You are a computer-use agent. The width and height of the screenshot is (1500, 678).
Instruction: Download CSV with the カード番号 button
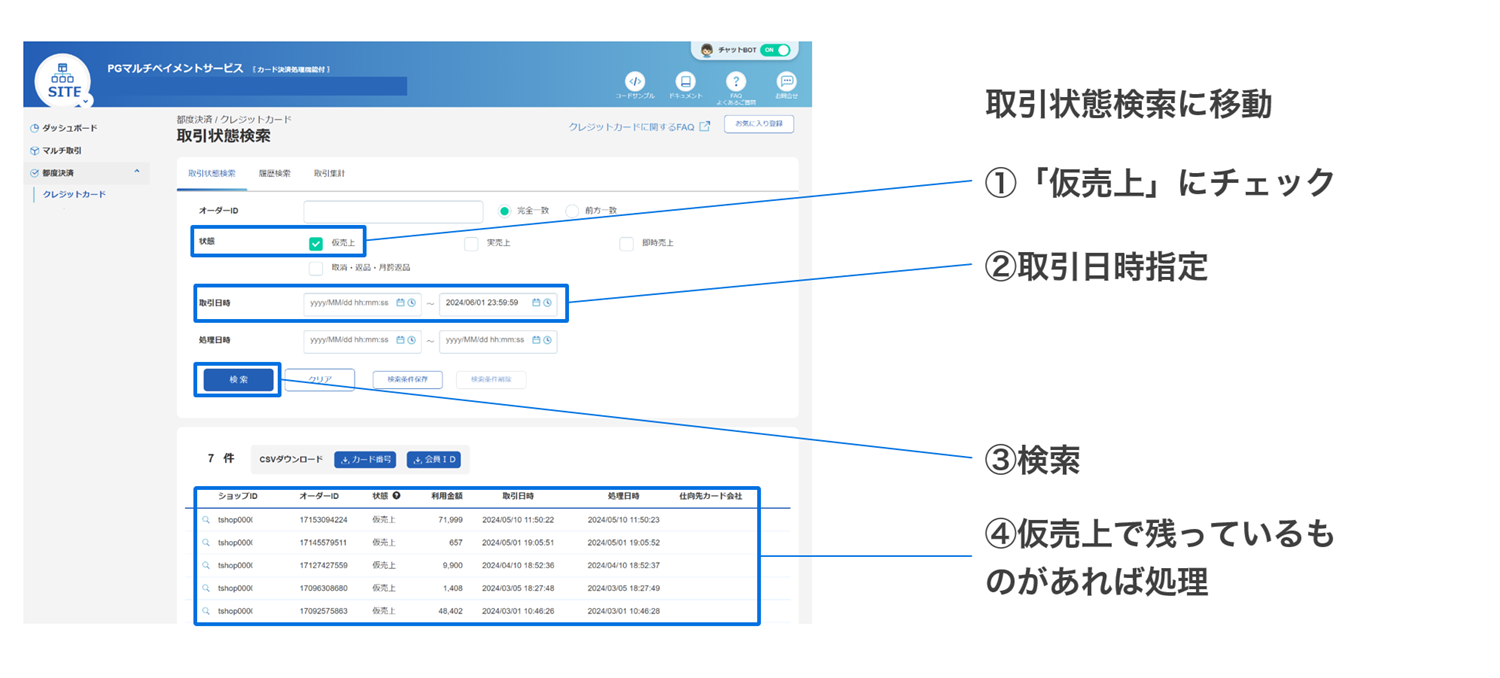click(x=365, y=460)
